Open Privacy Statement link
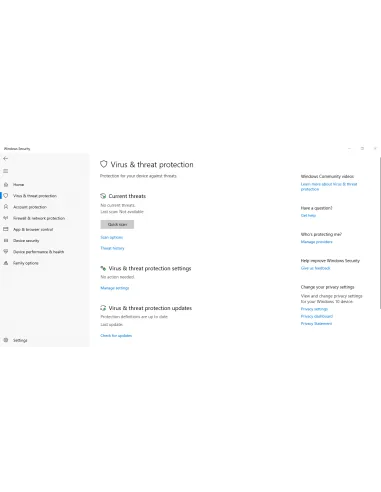This screenshot has height=492, width=381. 316,324
